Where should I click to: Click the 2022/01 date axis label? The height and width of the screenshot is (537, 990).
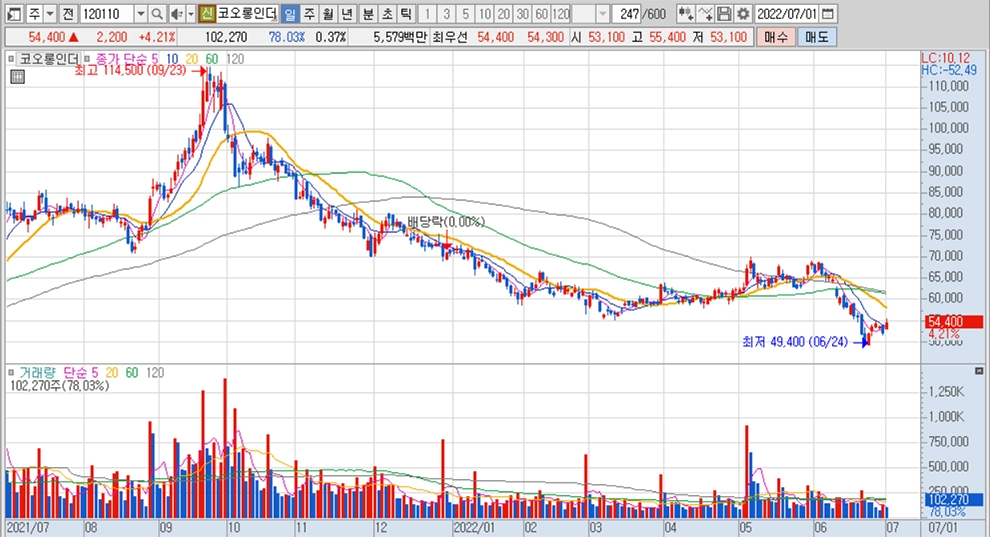pos(474,527)
